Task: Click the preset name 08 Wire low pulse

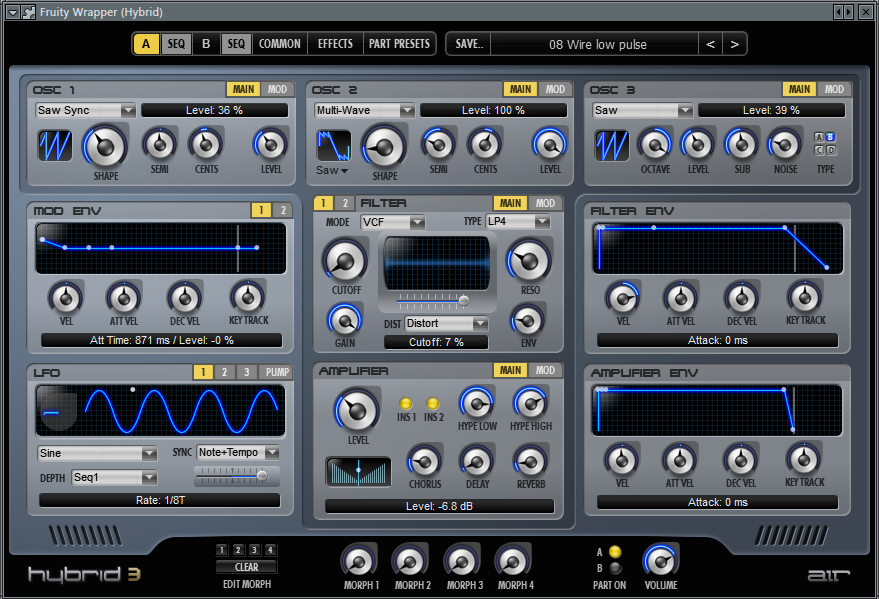Action: (x=598, y=45)
